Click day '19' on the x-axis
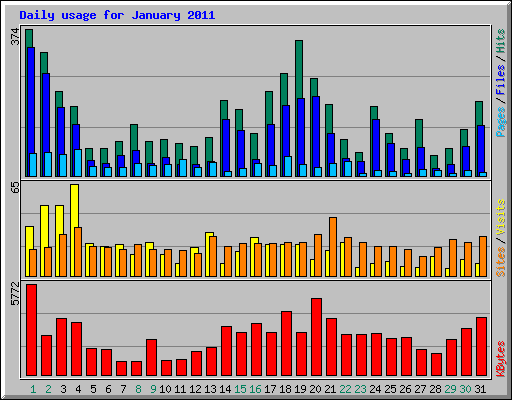Screen dimensions: 512x400 pos(300,389)
